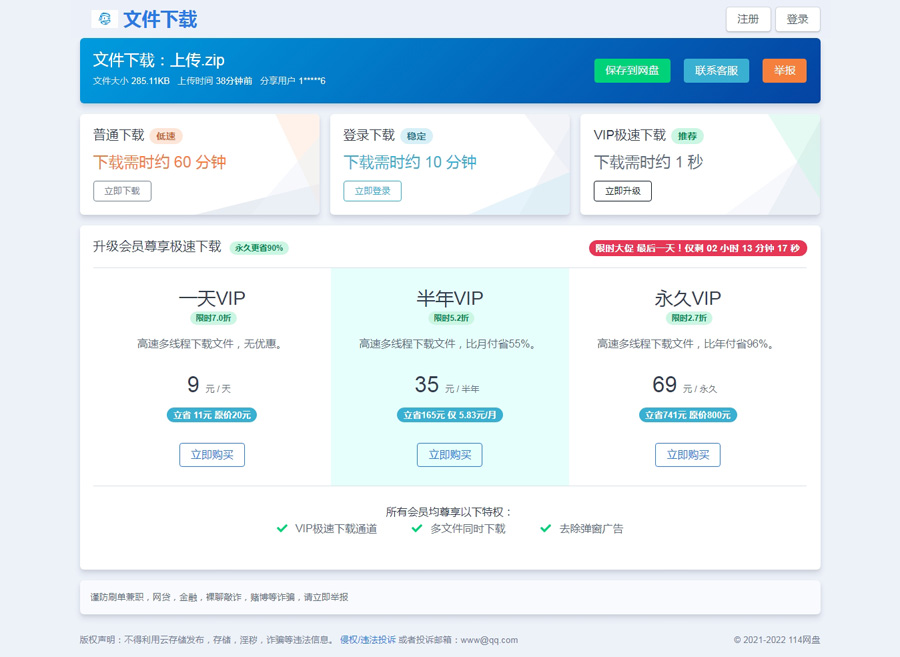Image resolution: width=900 pixels, height=657 pixels.
Task: Open the 注册 registration page
Action: coord(747,19)
